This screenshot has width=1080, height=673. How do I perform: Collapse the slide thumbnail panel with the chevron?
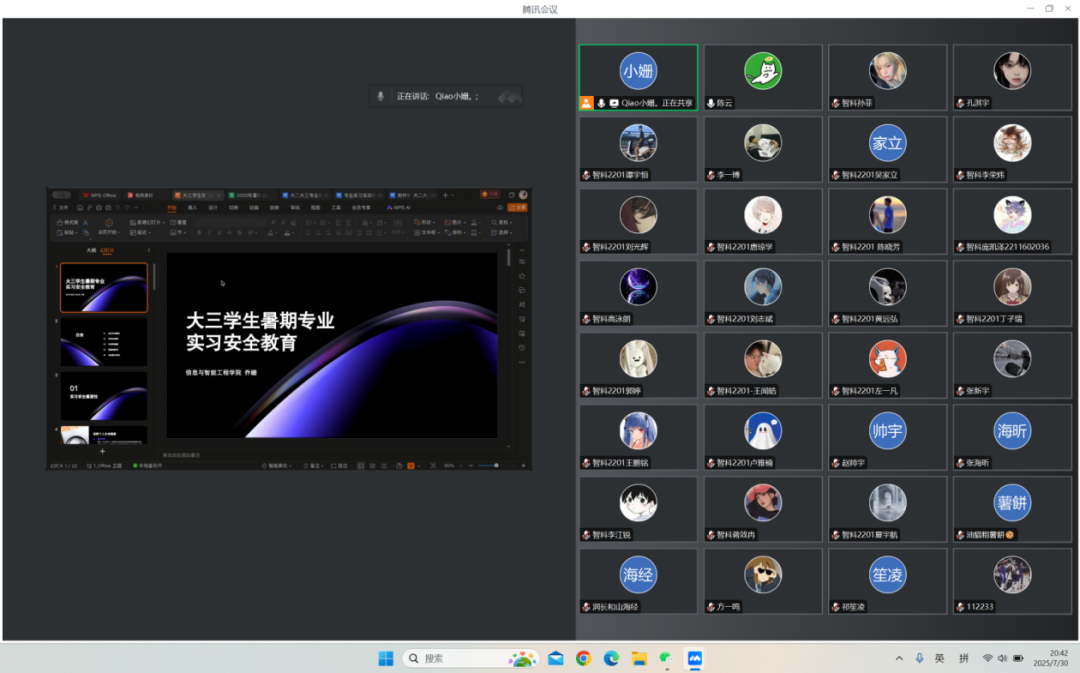coord(149,250)
